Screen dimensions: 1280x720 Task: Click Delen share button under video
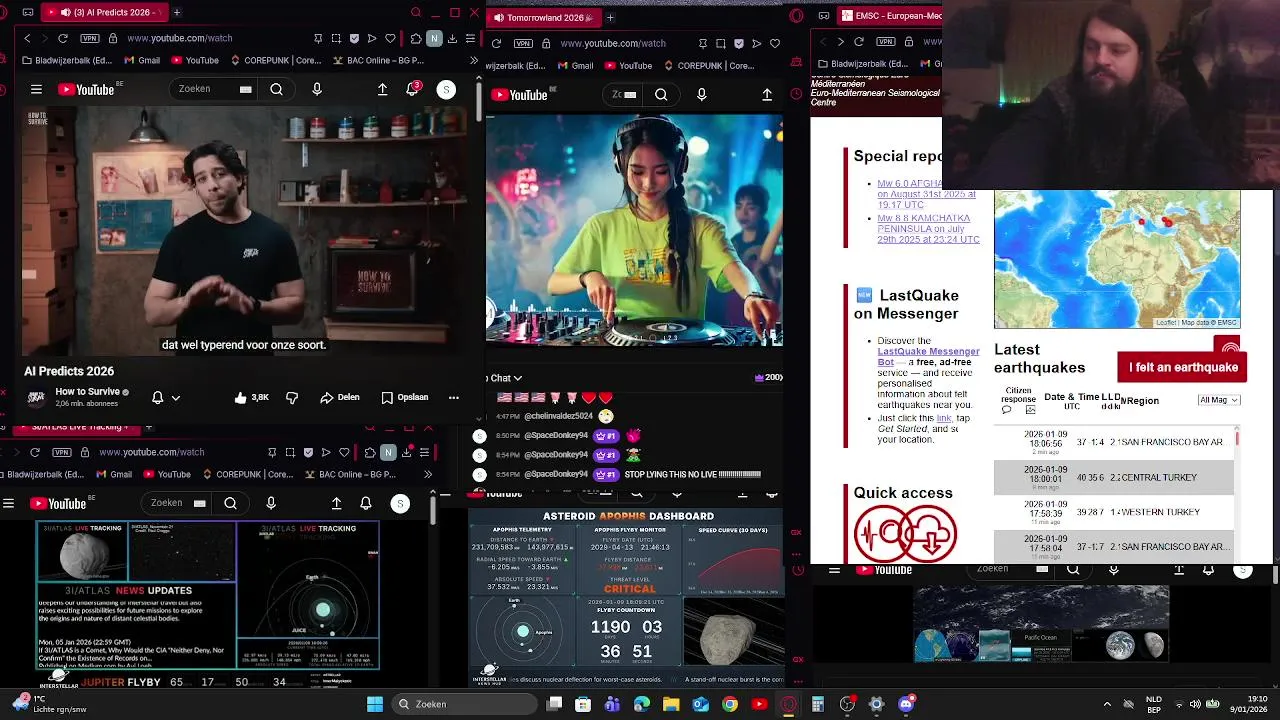click(x=340, y=397)
